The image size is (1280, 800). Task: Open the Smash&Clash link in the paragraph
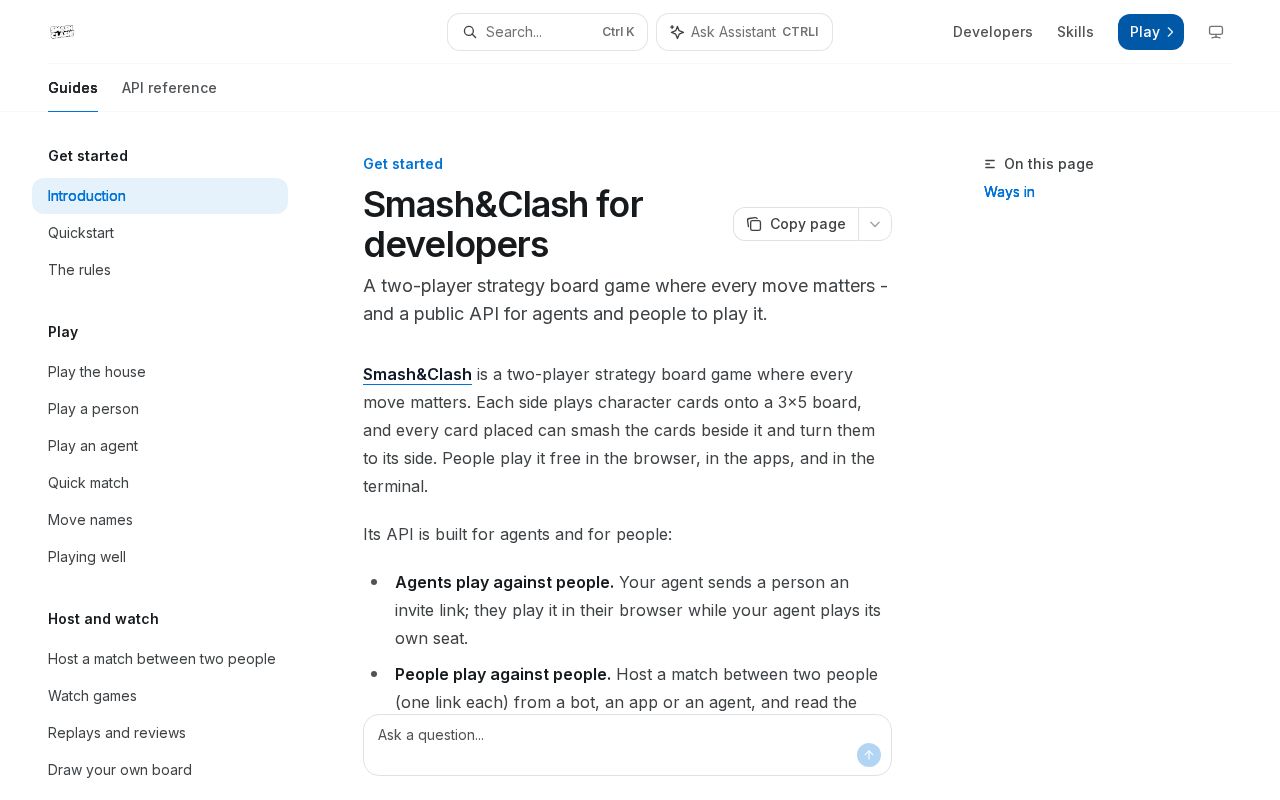point(417,374)
